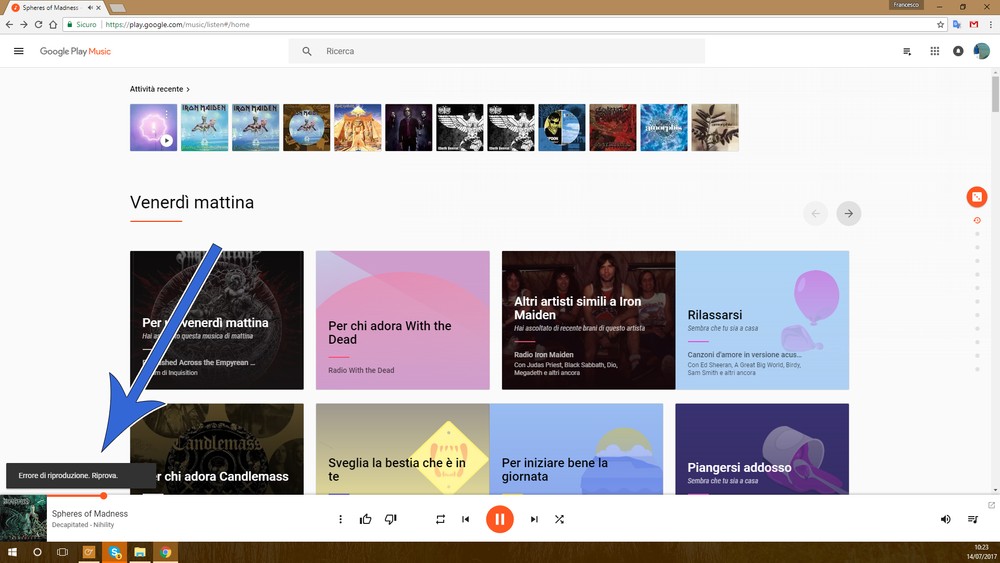
Task: Open the Powerslave album thumbnail
Action: 358,128
